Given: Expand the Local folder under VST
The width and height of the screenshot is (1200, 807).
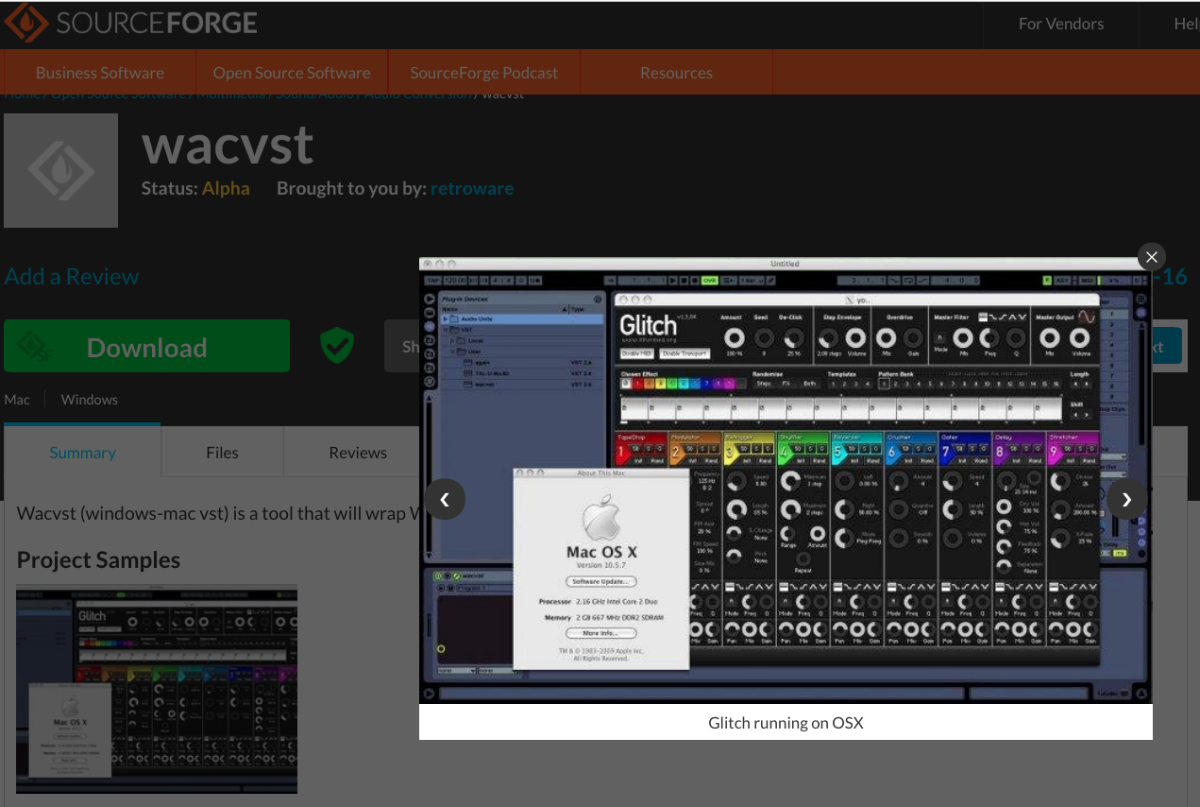Looking at the screenshot, I should click(x=453, y=340).
